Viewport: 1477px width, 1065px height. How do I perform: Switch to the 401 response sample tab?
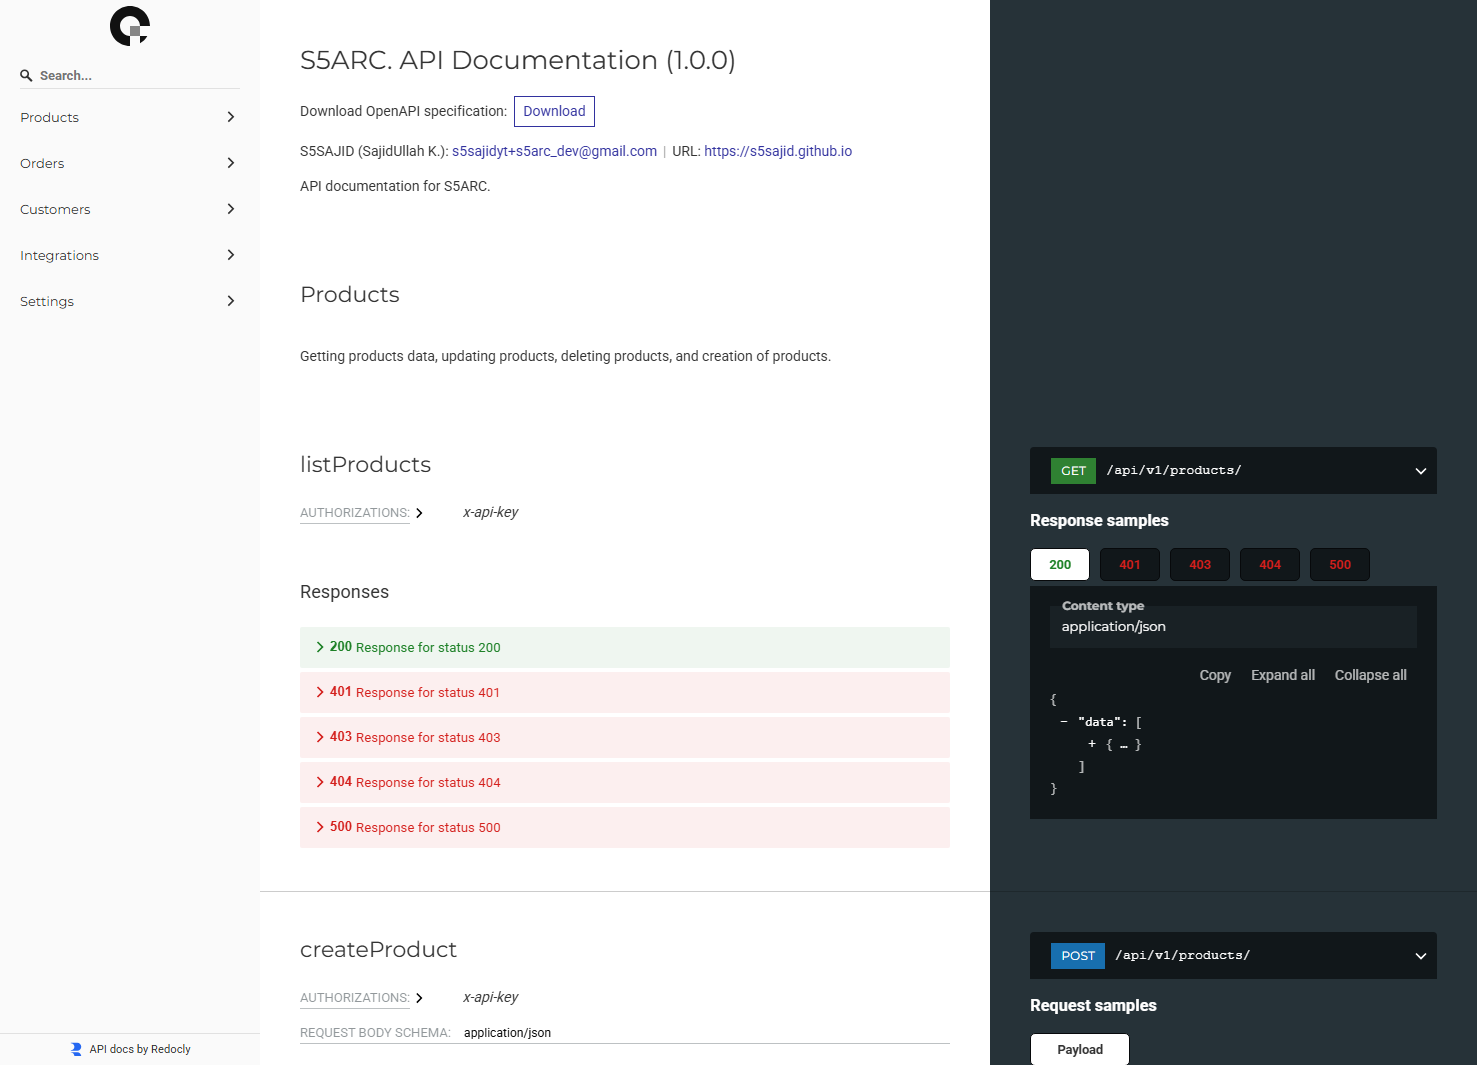[1129, 564]
